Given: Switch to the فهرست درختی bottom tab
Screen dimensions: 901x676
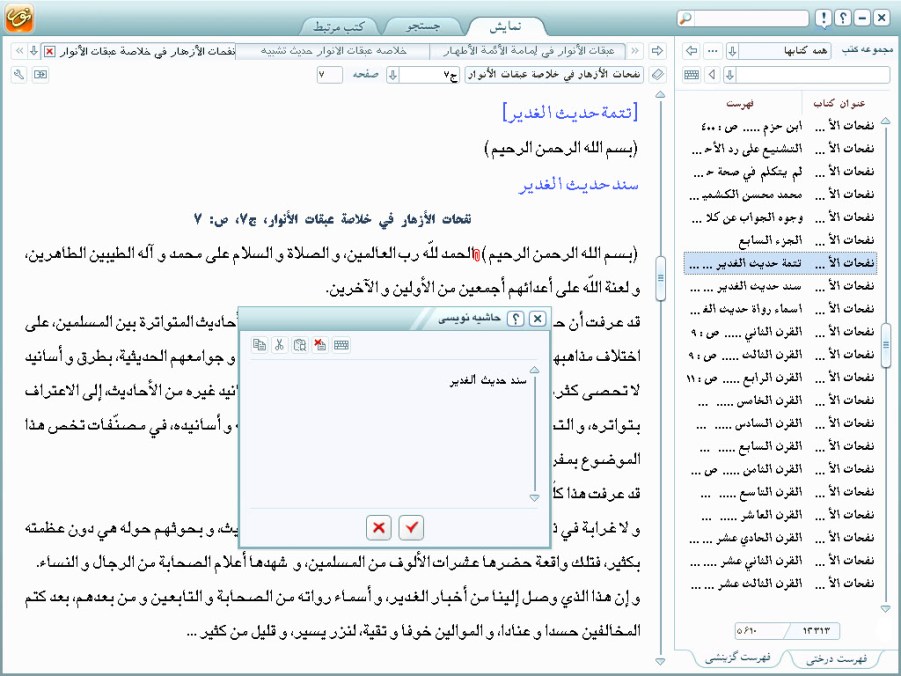Looking at the screenshot, I should 836,659.
